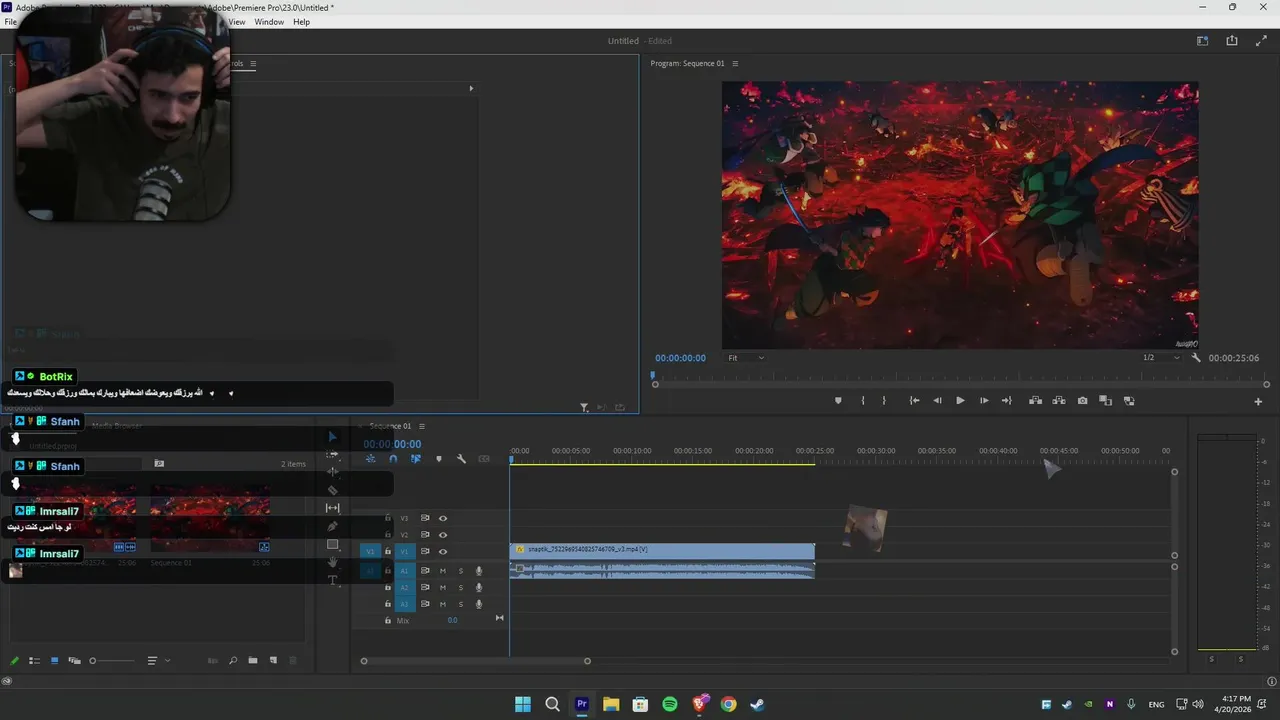
Task: Open the Window menu
Action: coord(269,22)
